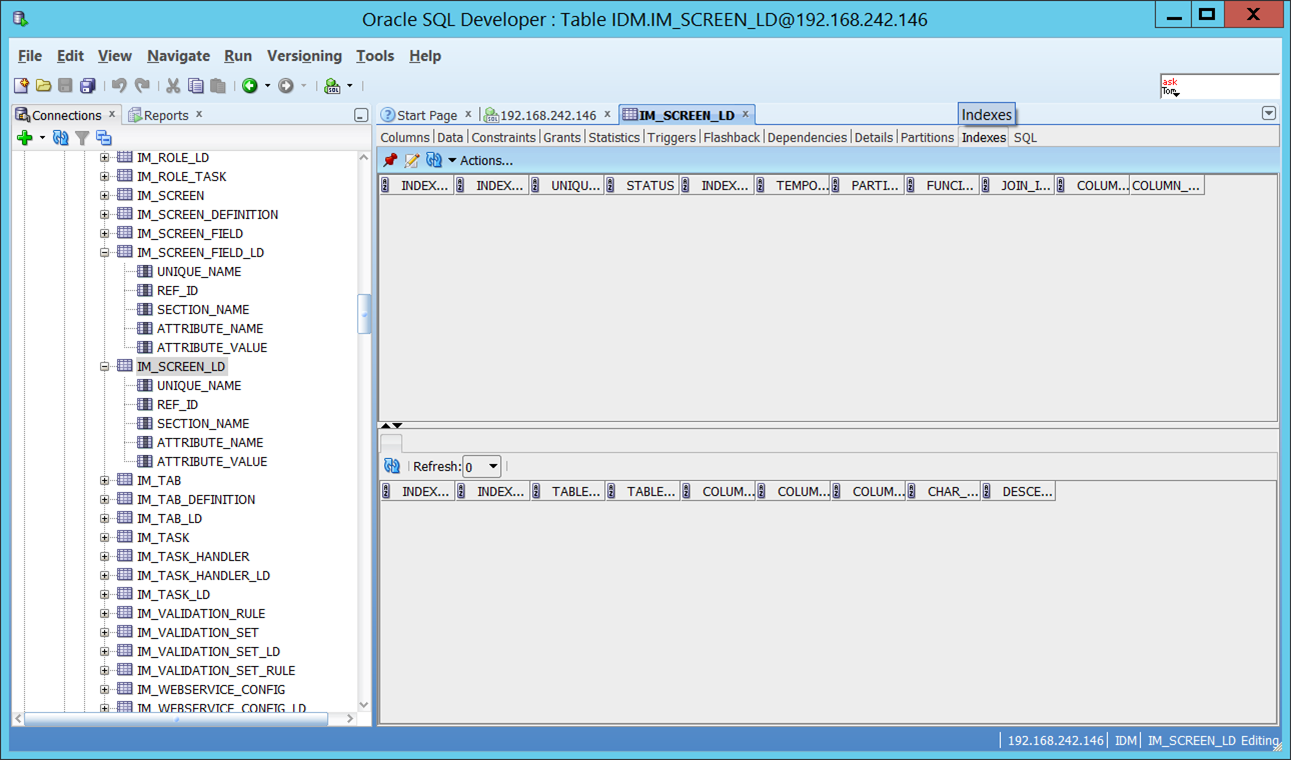Click tree horizontal scrollbar right arrow

pyautogui.click(x=349, y=718)
